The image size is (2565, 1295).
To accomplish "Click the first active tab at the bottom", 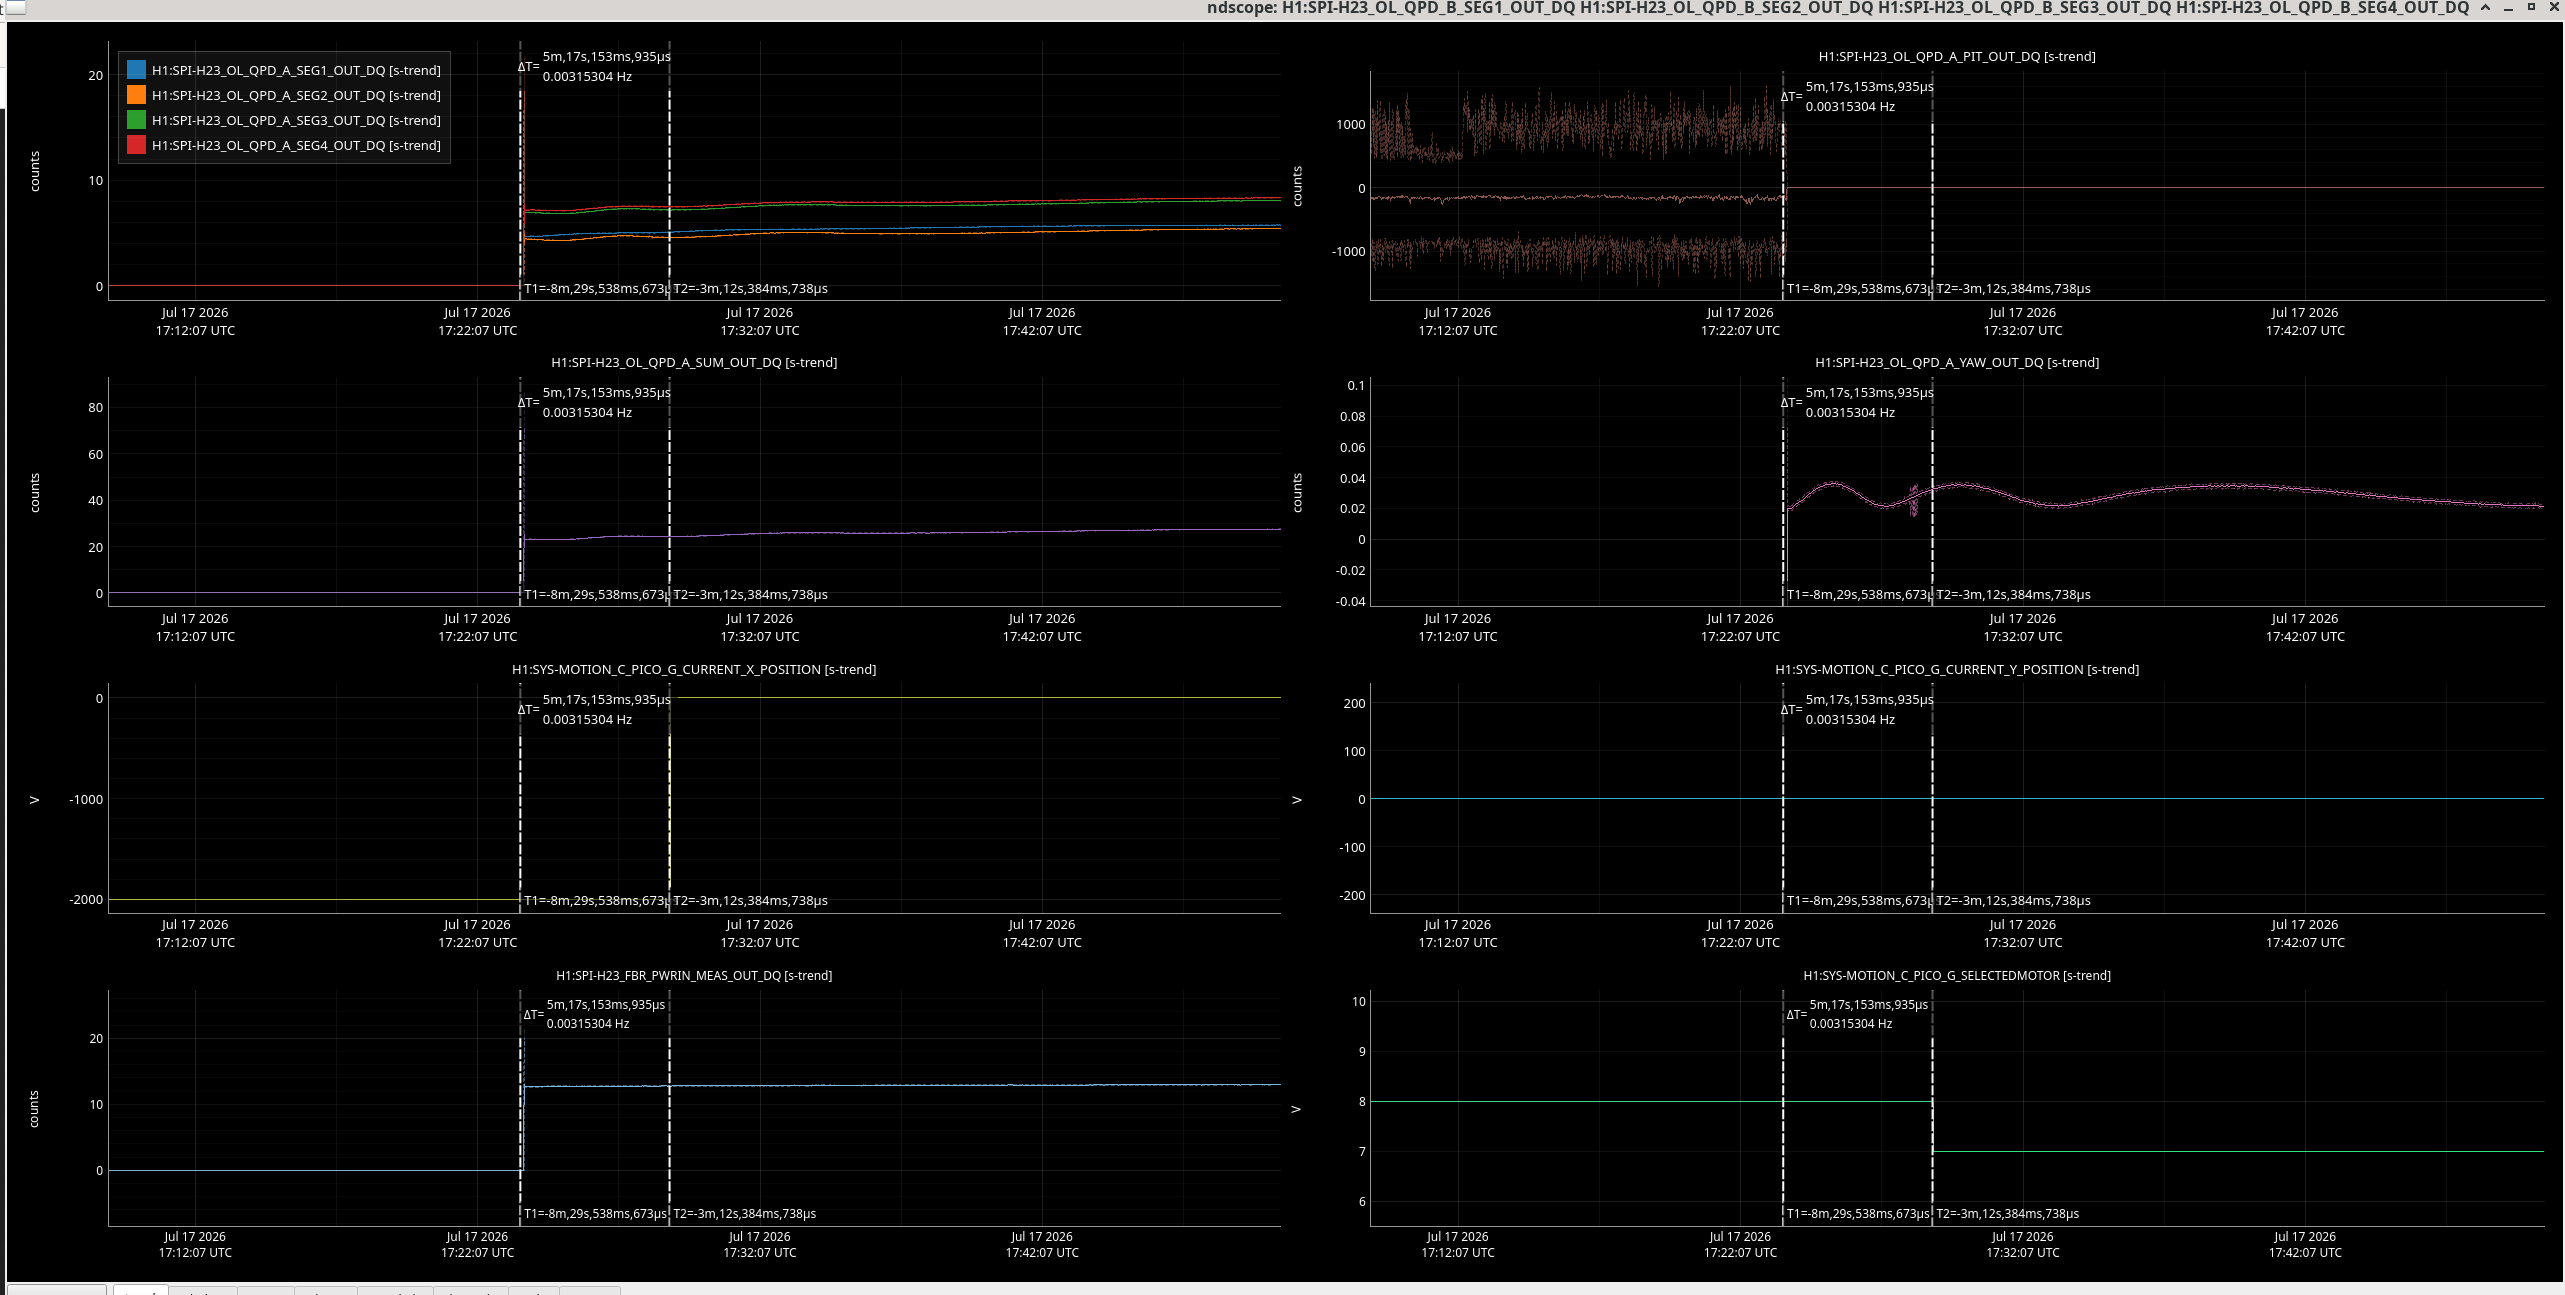I will (140, 1290).
